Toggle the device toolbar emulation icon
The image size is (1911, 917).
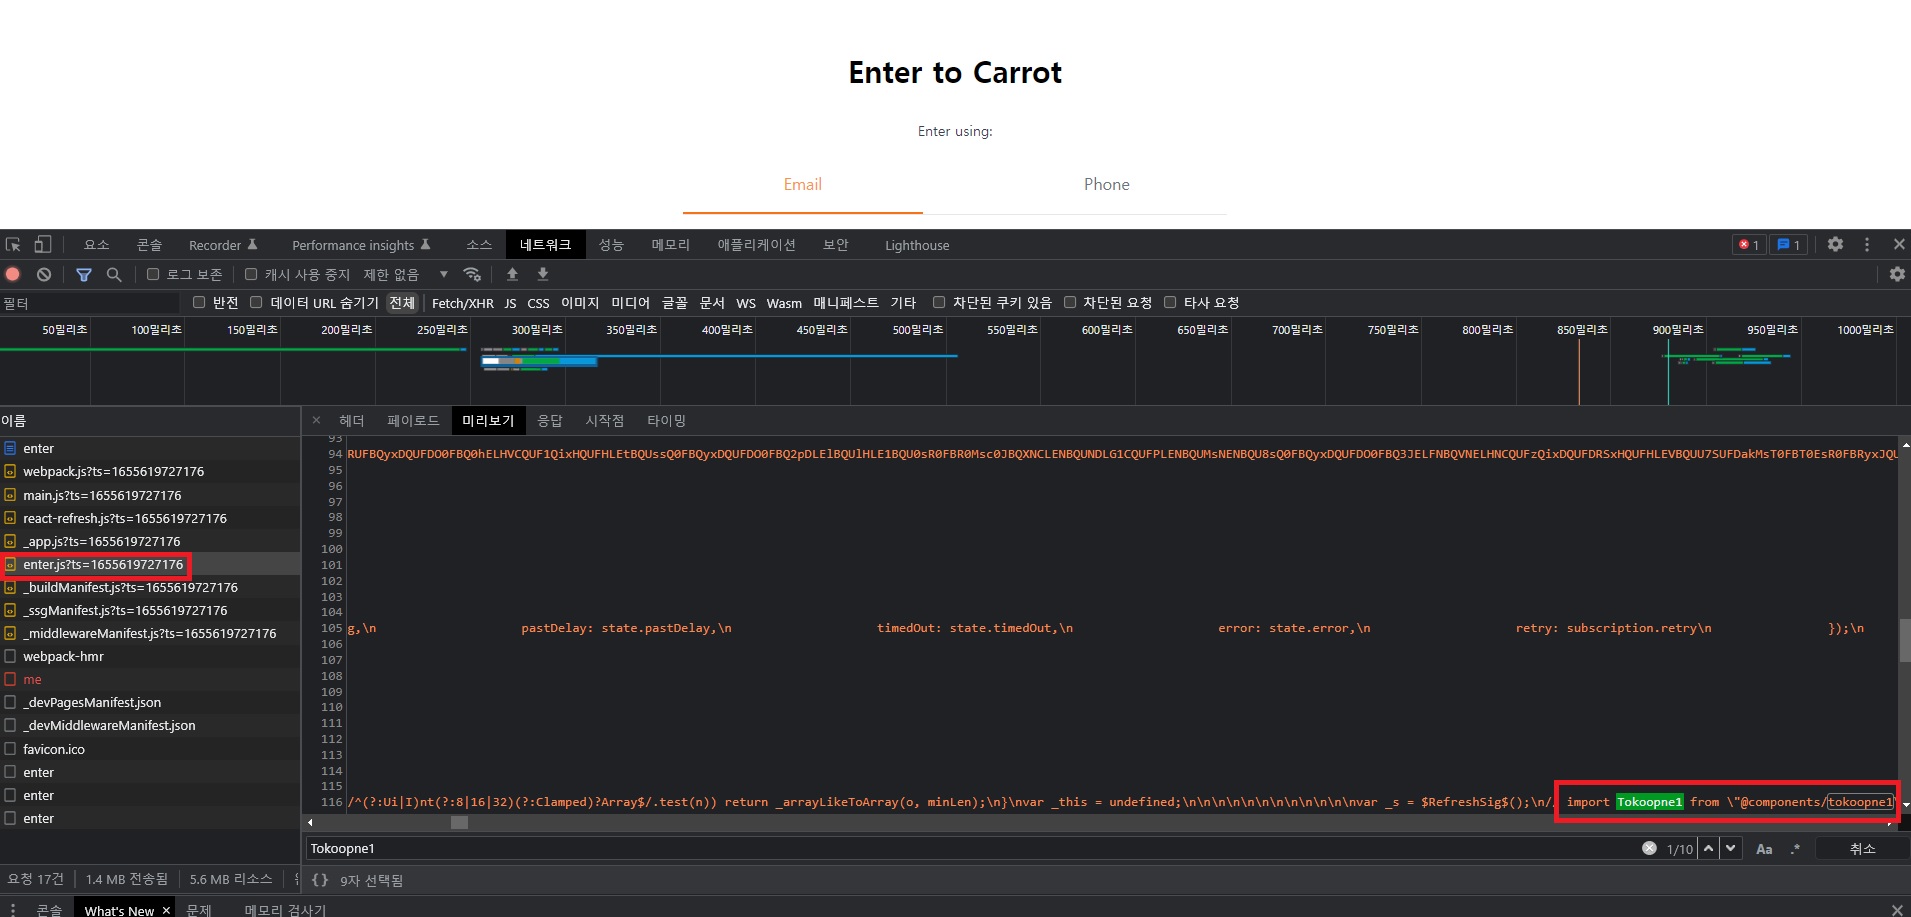coord(42,244)
